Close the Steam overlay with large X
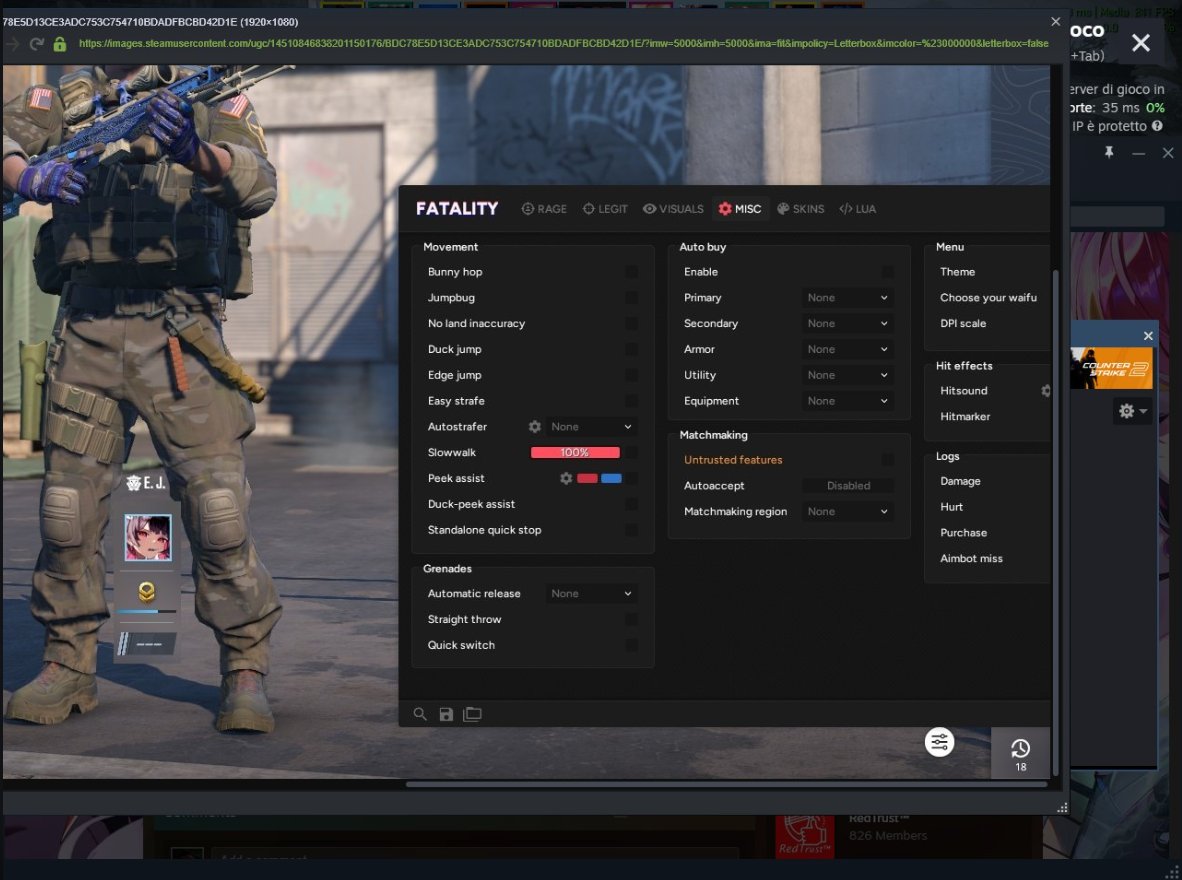 click(x=1141, y=43)
